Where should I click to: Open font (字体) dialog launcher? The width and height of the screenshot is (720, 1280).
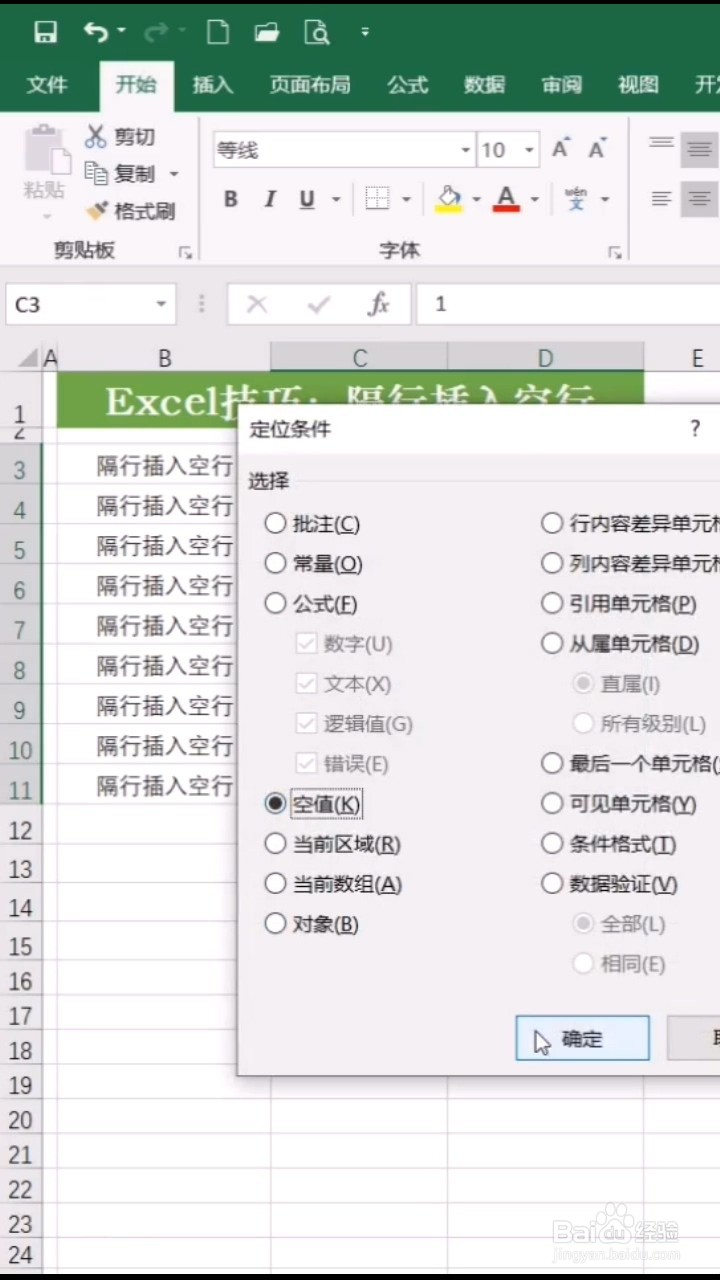(615, 253)
